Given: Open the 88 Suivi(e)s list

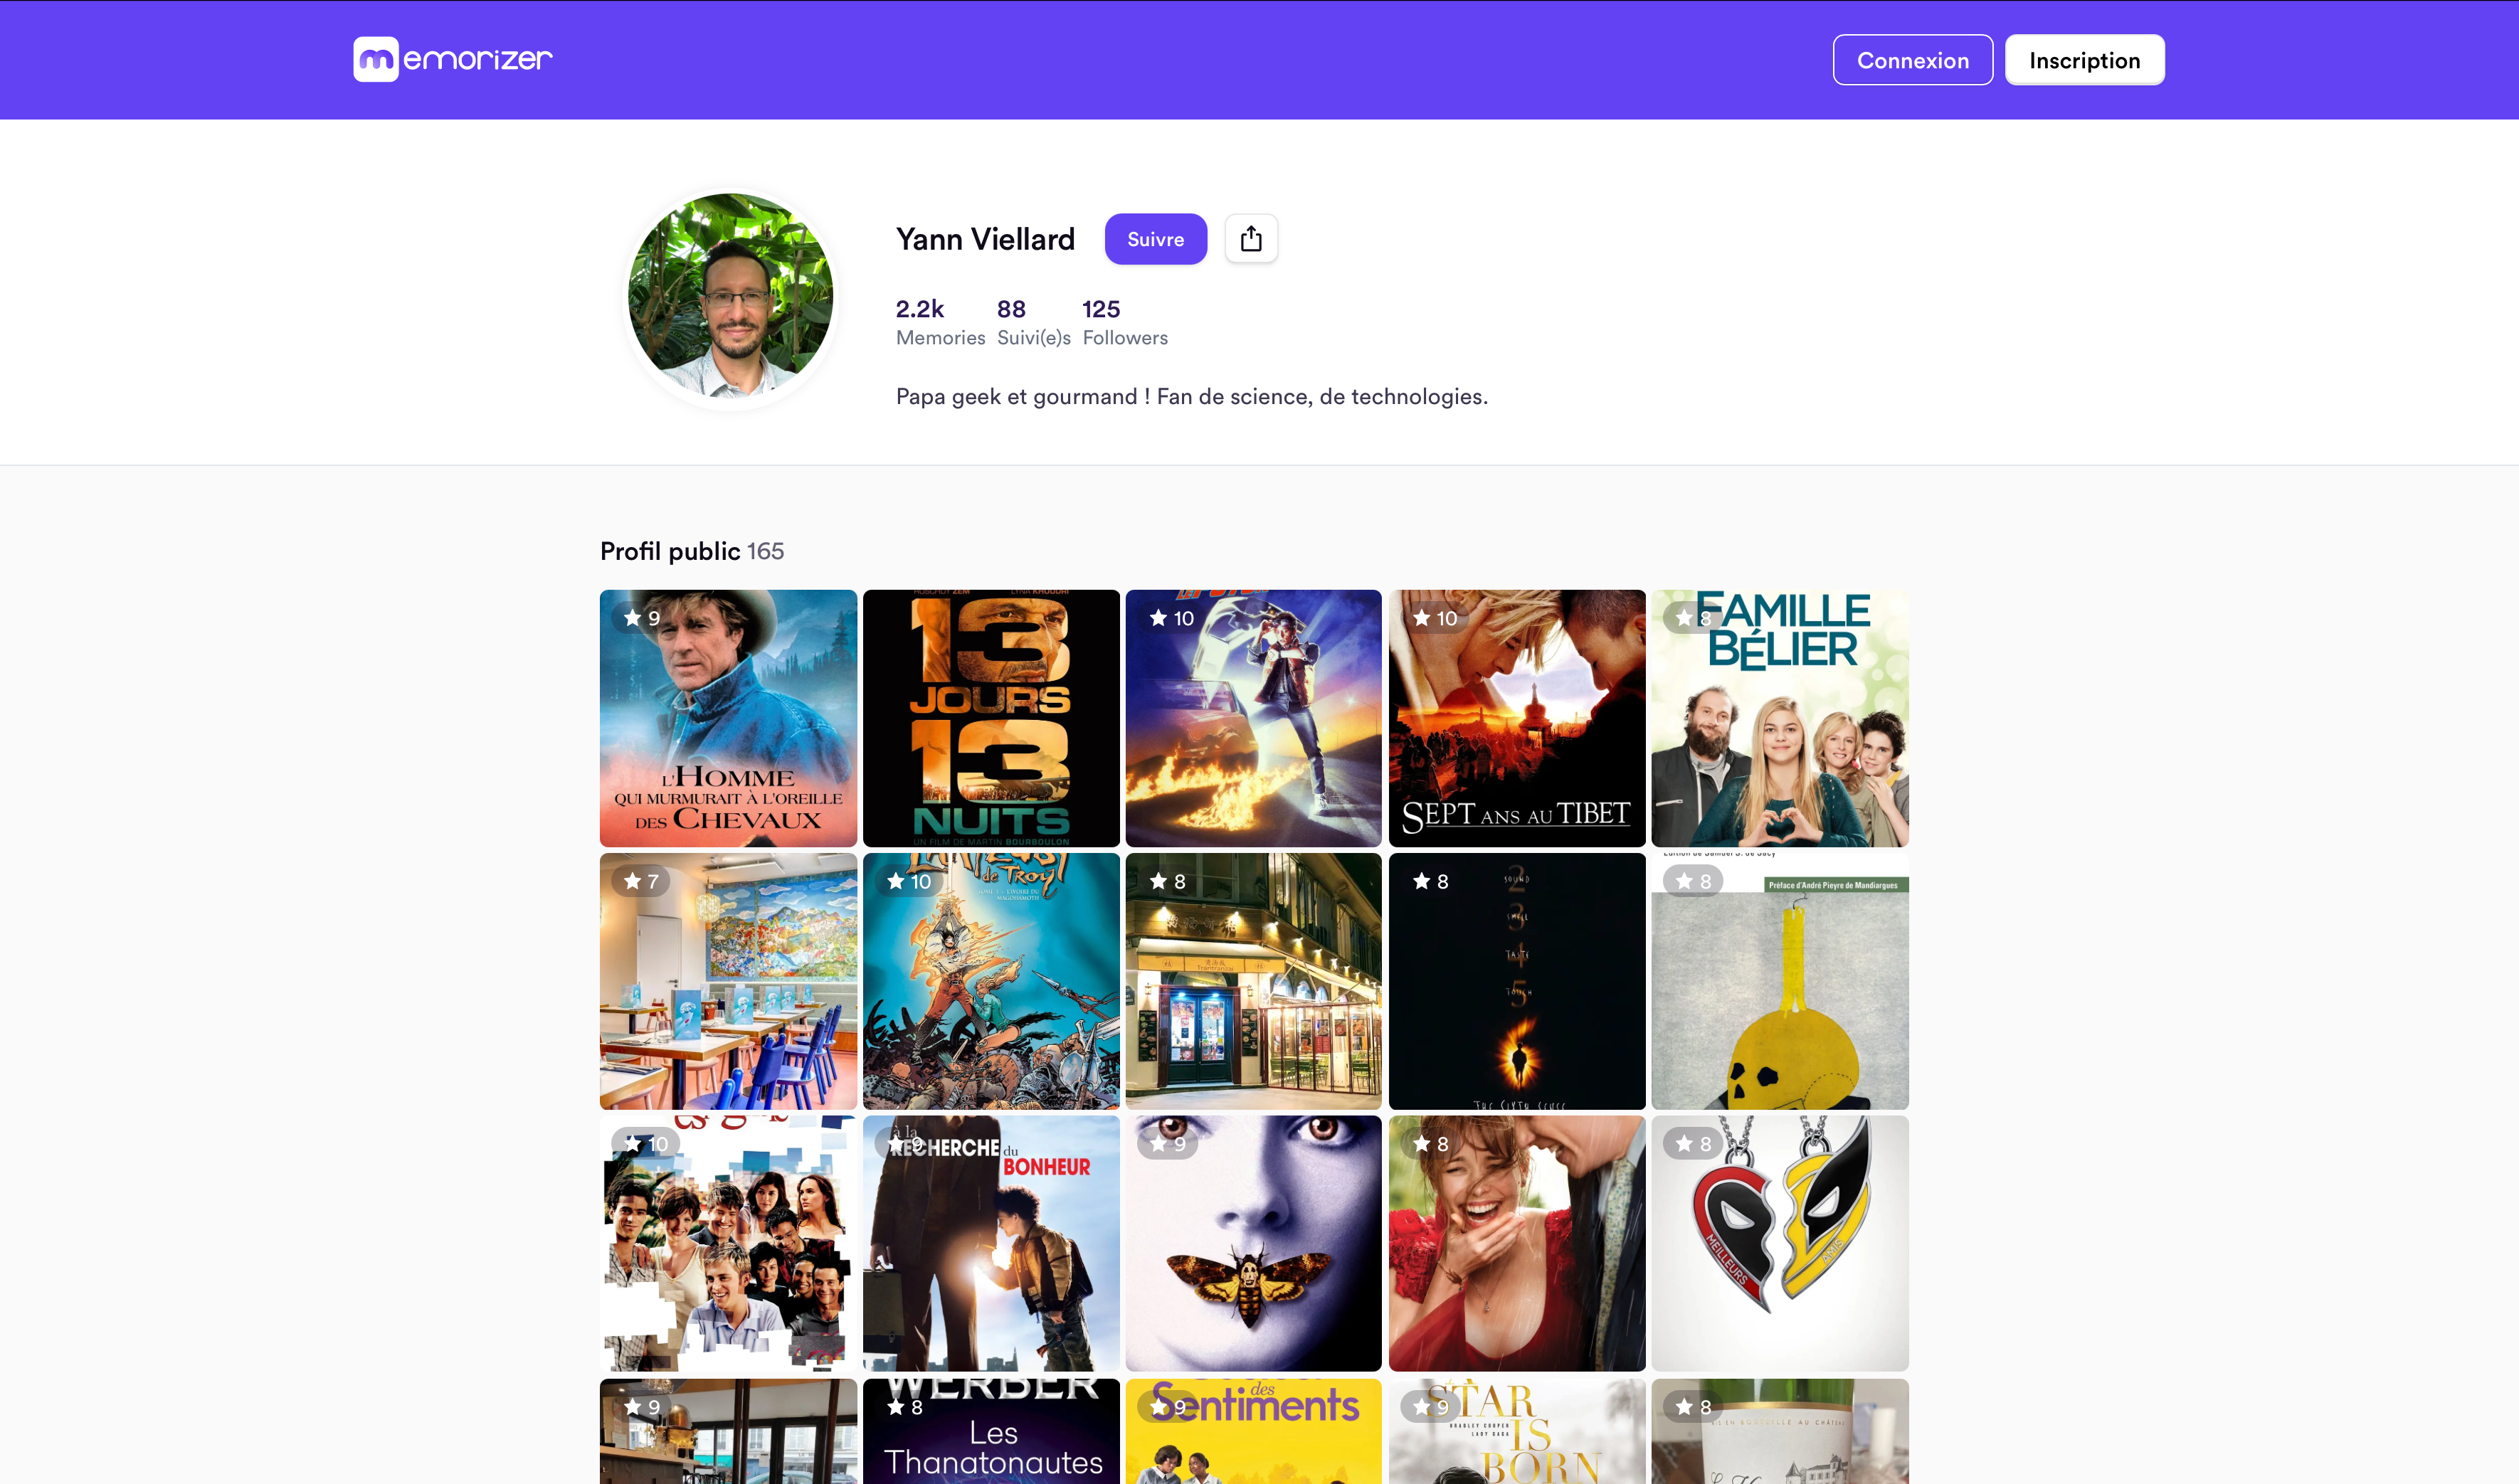Looking at the screenshot, I should coord(1033,322).
